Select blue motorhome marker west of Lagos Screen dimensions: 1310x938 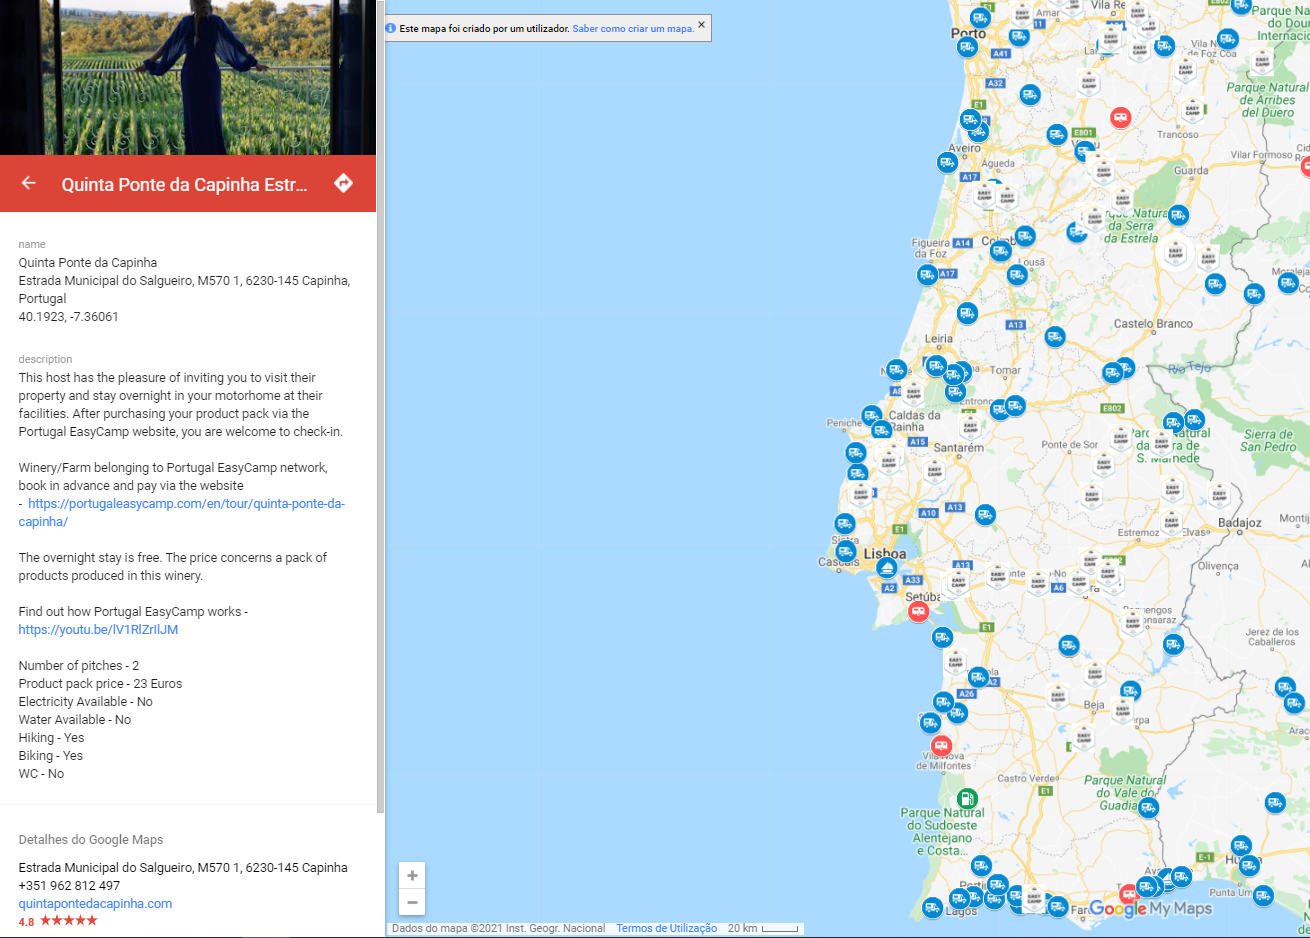(x=932, y=908)
